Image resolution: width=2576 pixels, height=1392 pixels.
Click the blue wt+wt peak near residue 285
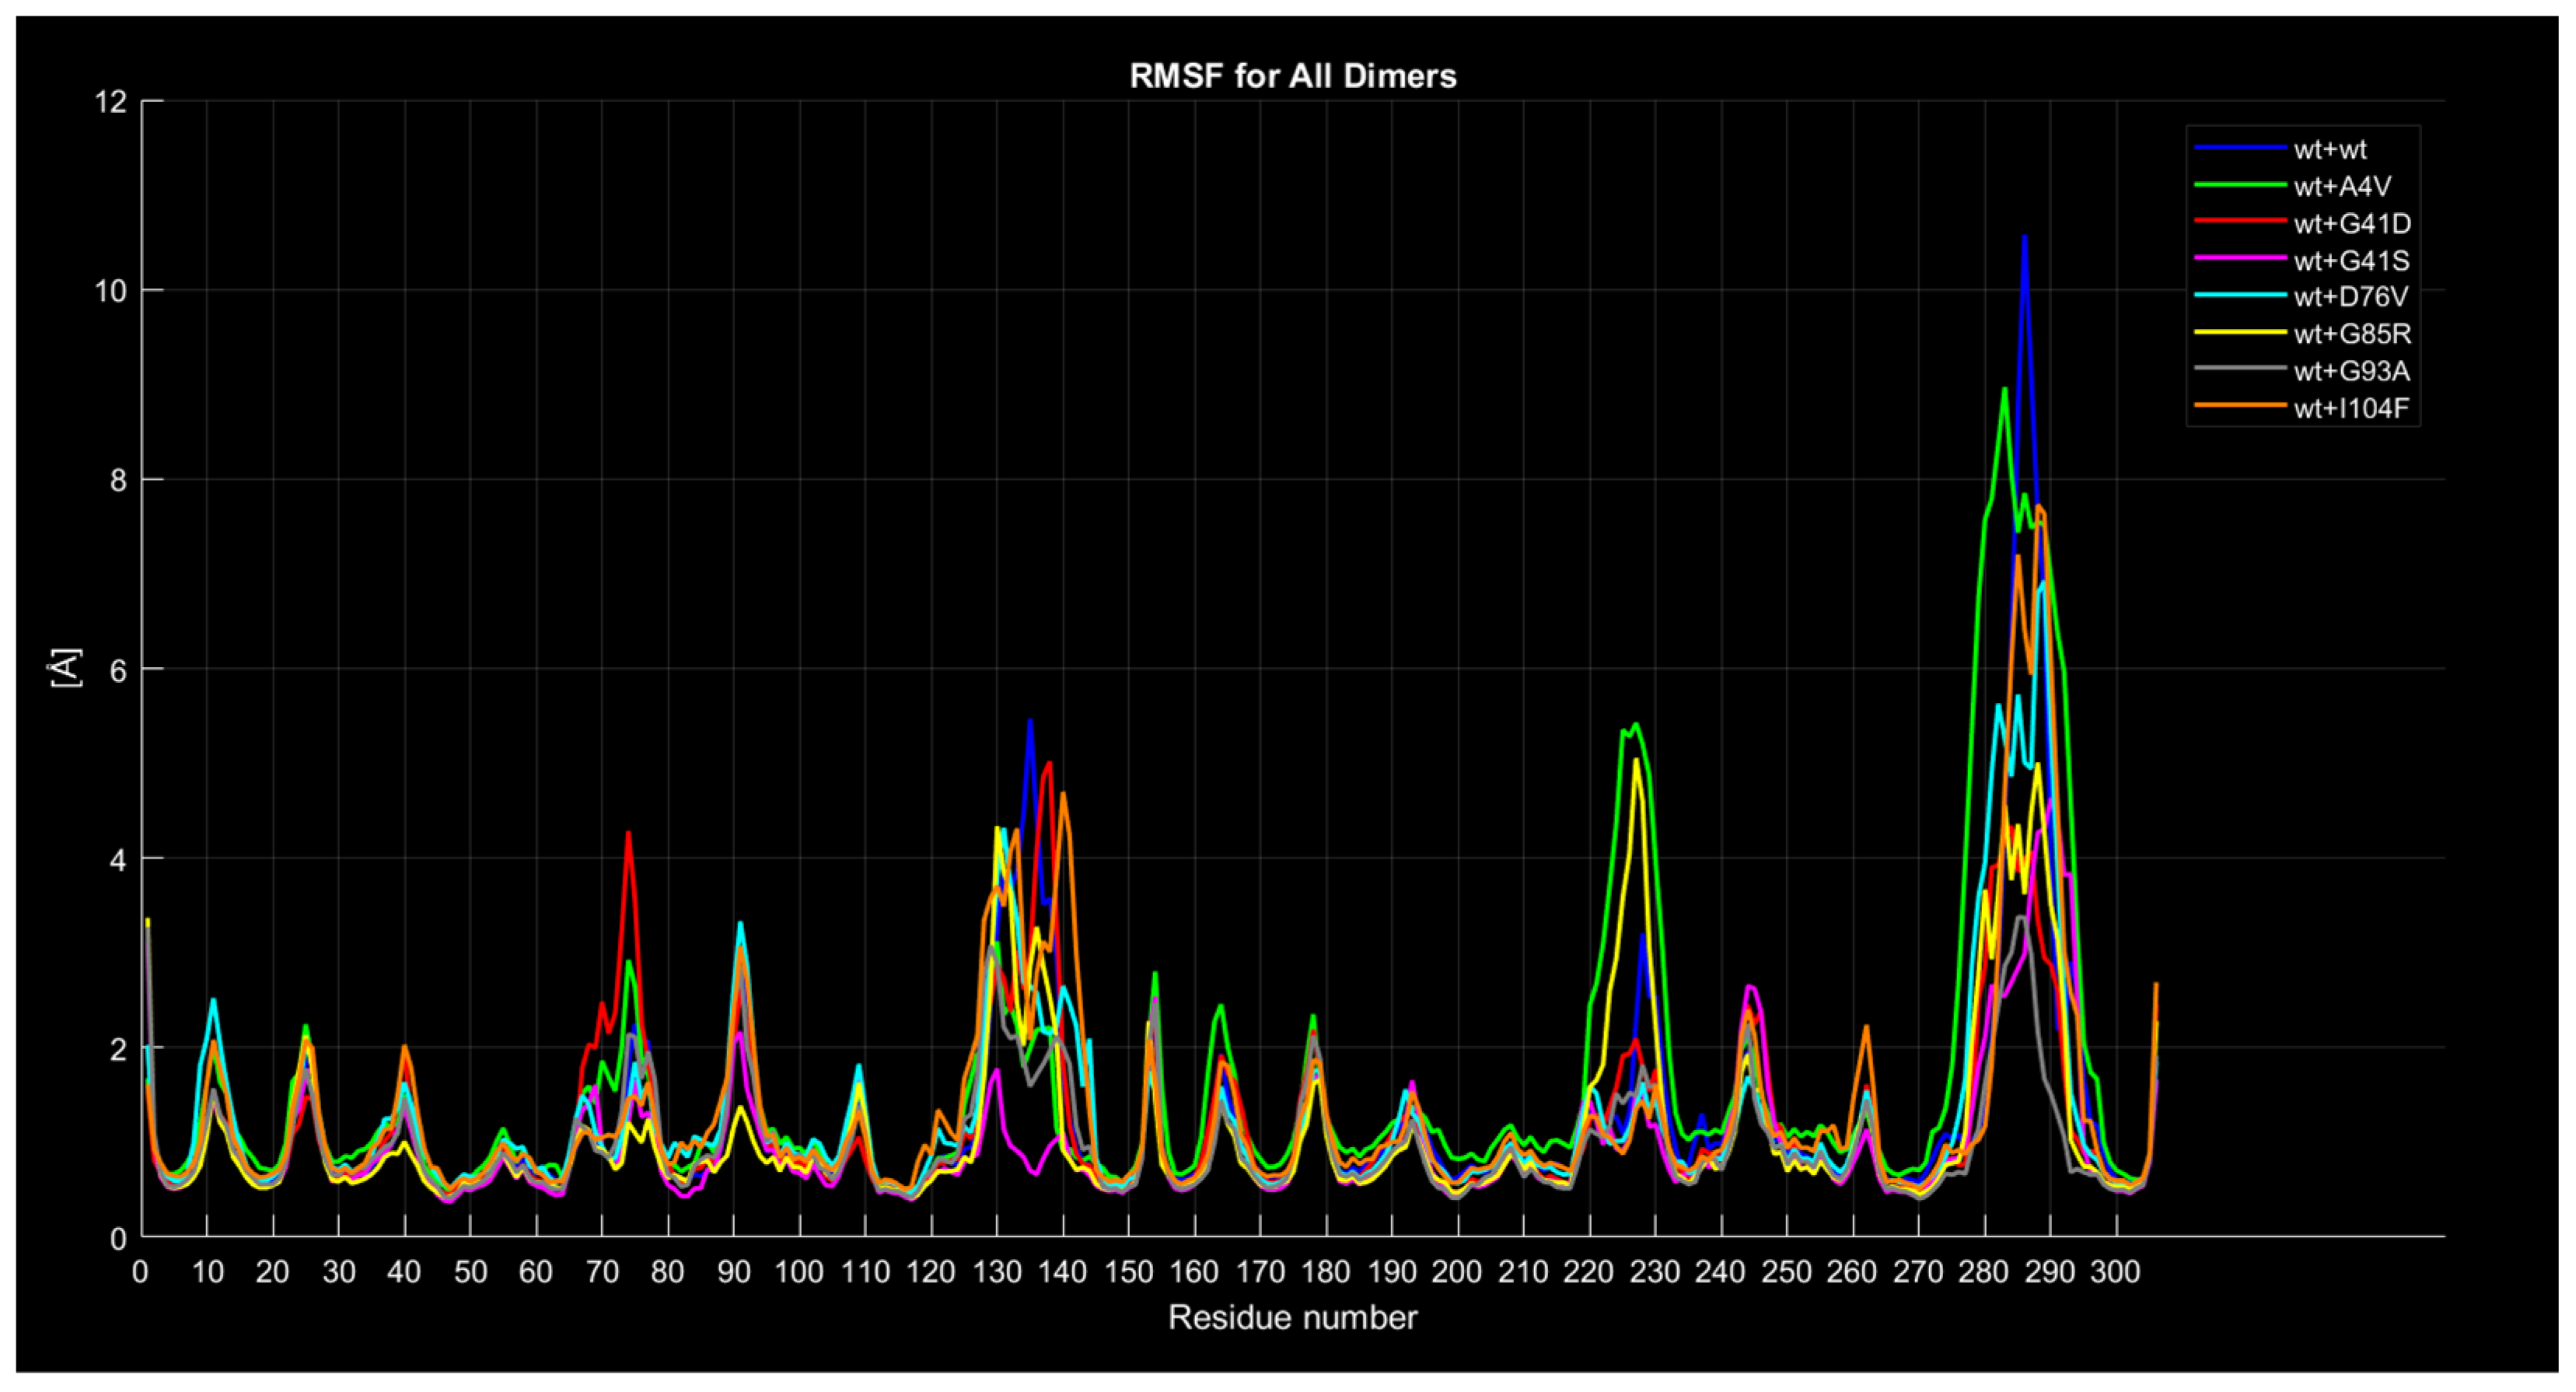[2024, 238]
